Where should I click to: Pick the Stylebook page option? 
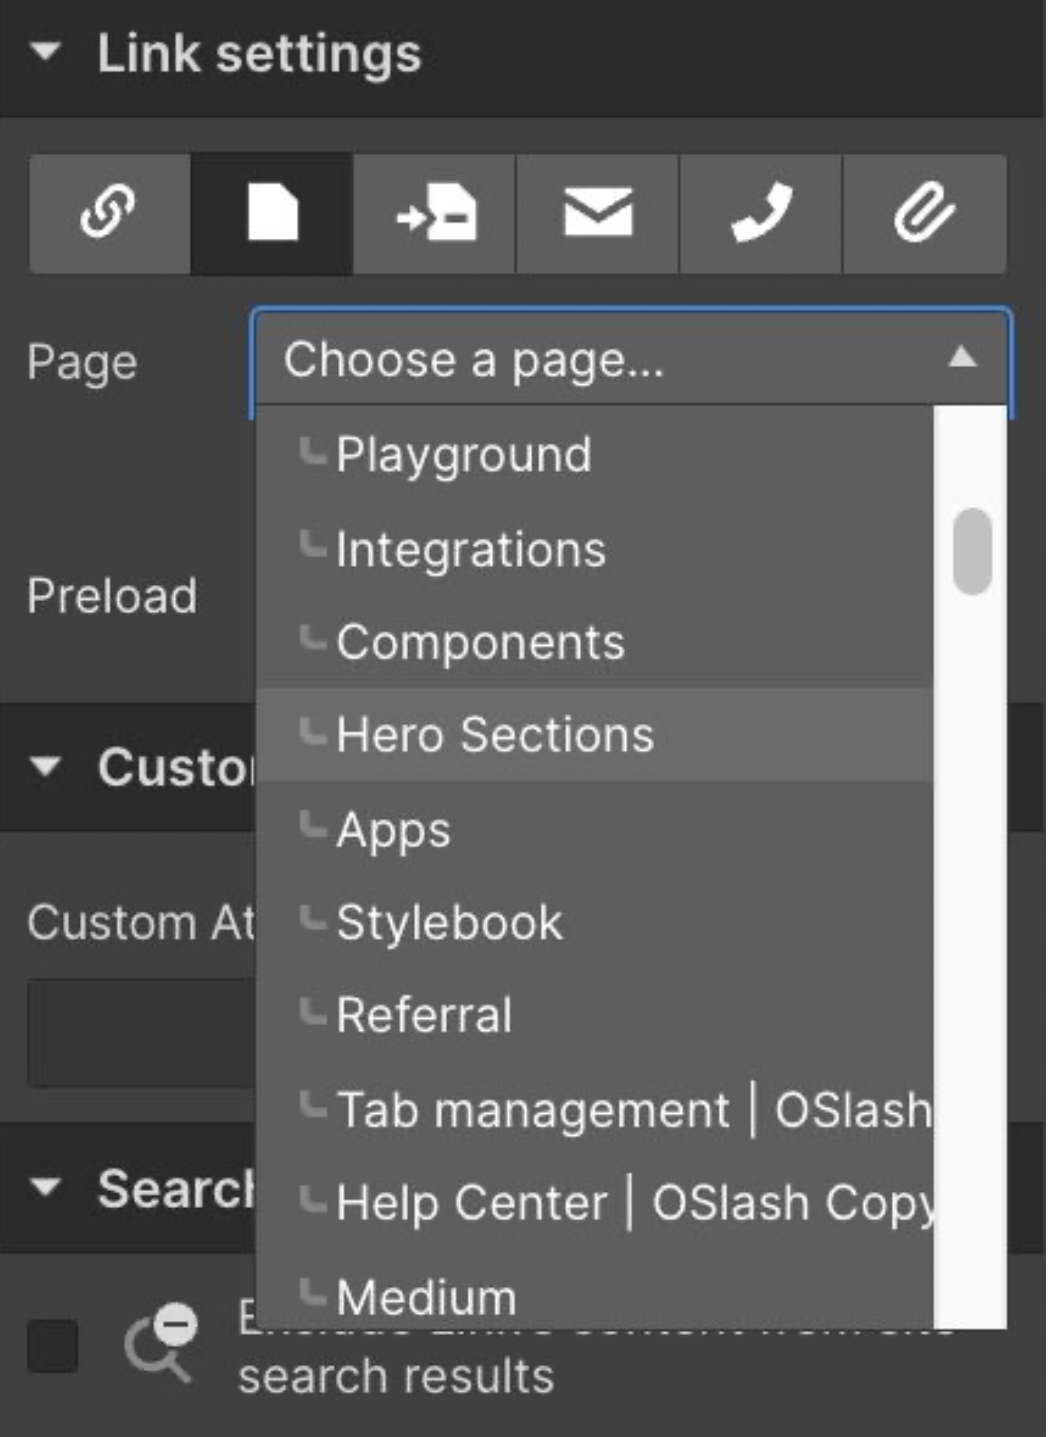(450, 922)
